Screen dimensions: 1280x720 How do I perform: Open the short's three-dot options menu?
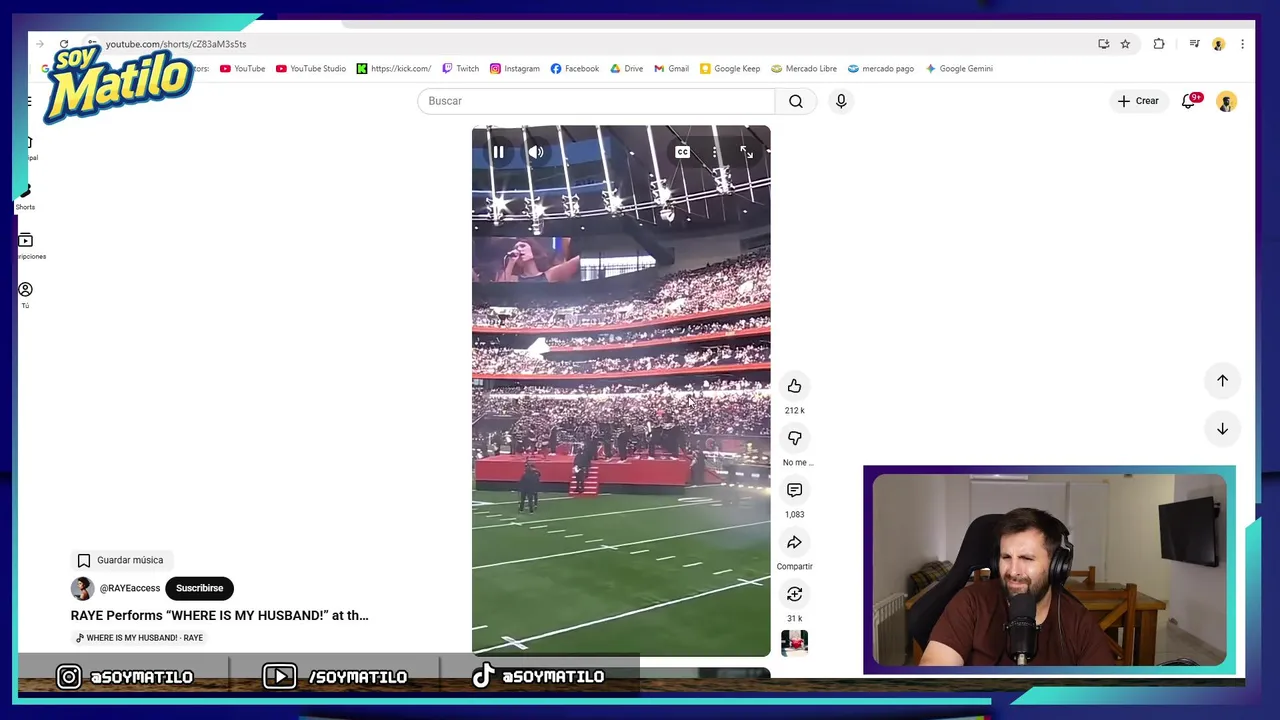pyautogui.click(x=714, y=152)
